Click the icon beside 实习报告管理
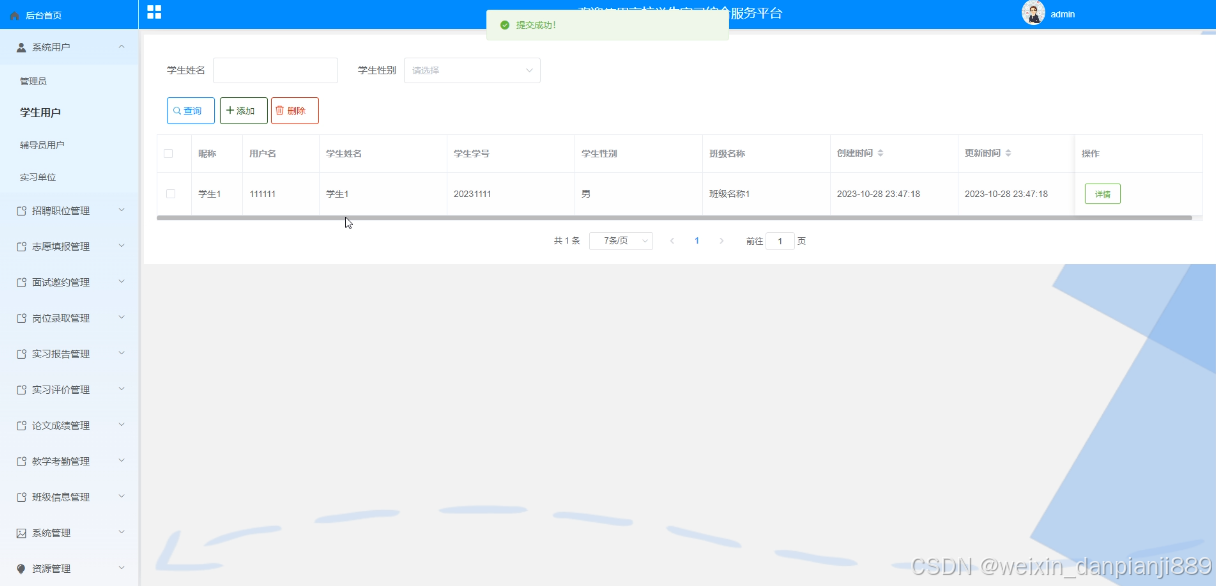This screenshot has width=1216, height=586. [21, 354]
